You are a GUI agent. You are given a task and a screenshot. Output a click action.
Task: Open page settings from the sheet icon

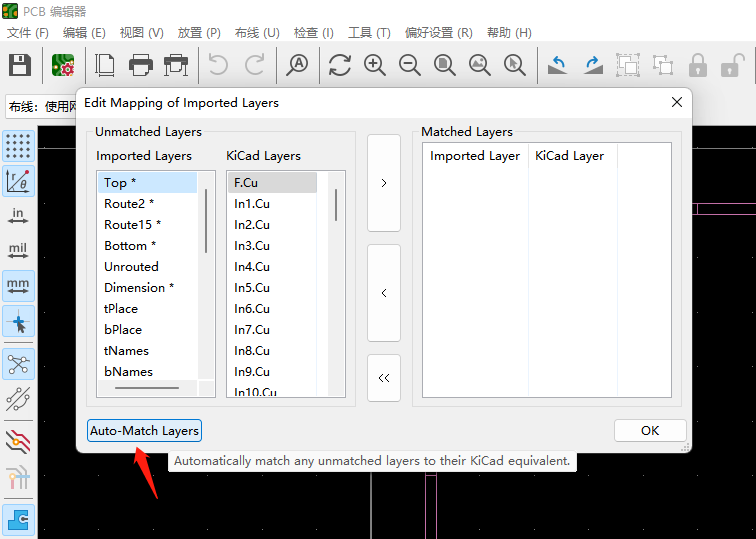(x=105, y=65)
